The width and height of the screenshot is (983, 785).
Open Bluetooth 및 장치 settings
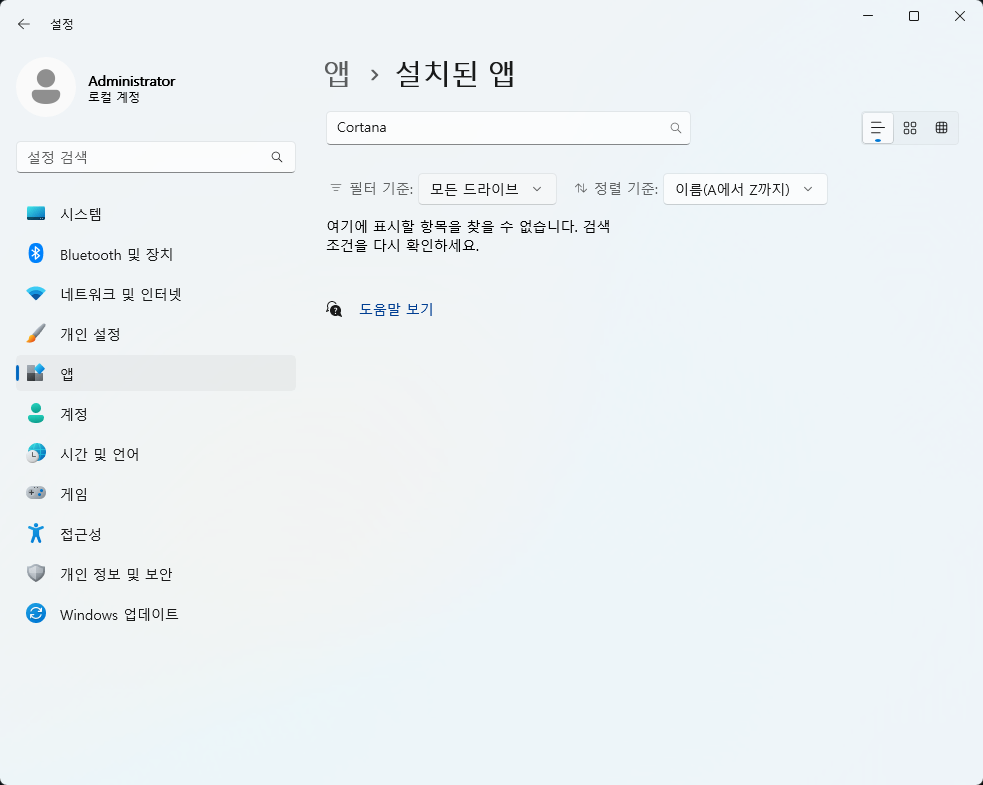click(155, 254)
